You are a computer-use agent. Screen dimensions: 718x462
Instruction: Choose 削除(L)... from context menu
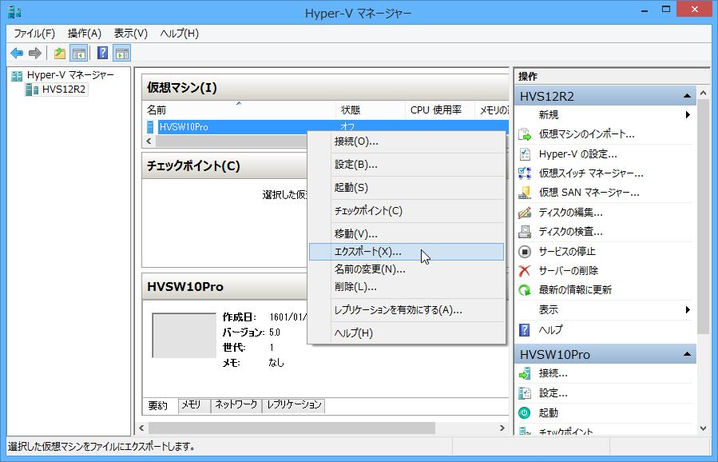click(x=407, y=287)
